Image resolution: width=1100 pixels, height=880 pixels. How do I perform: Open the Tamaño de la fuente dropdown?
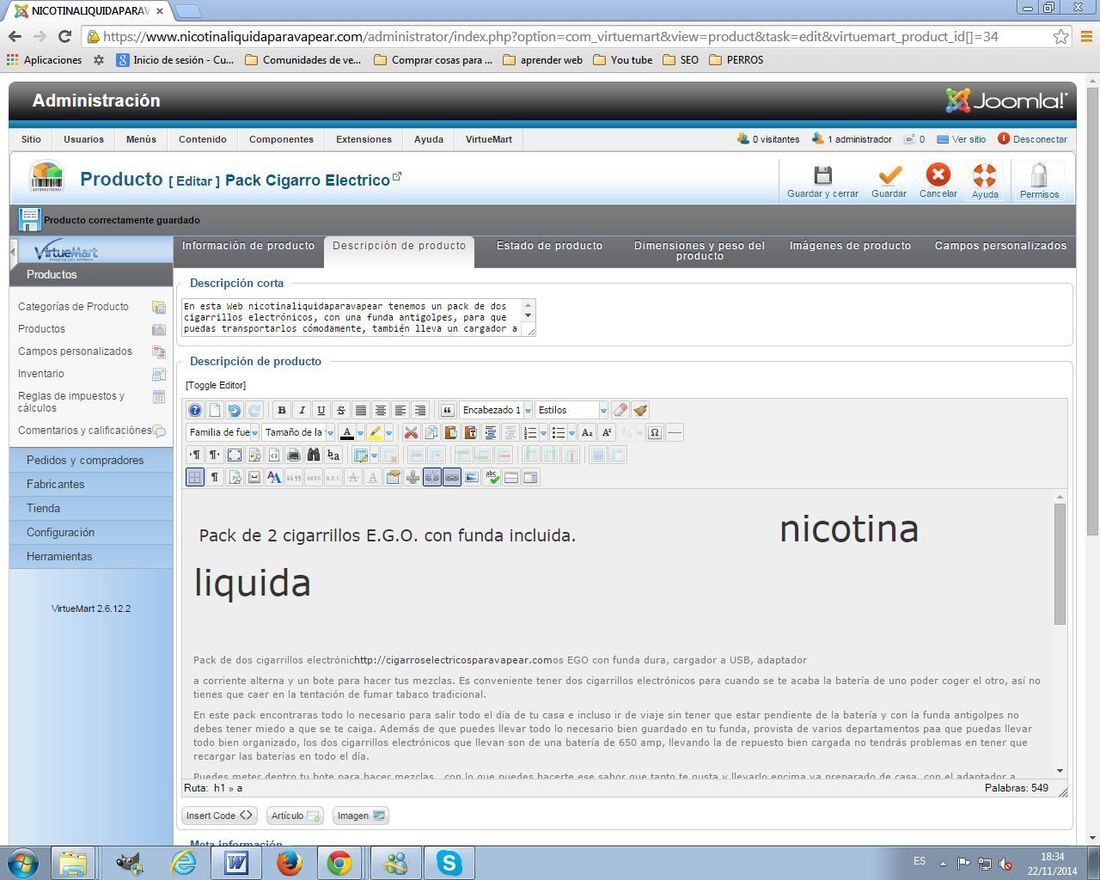[298, 432]
